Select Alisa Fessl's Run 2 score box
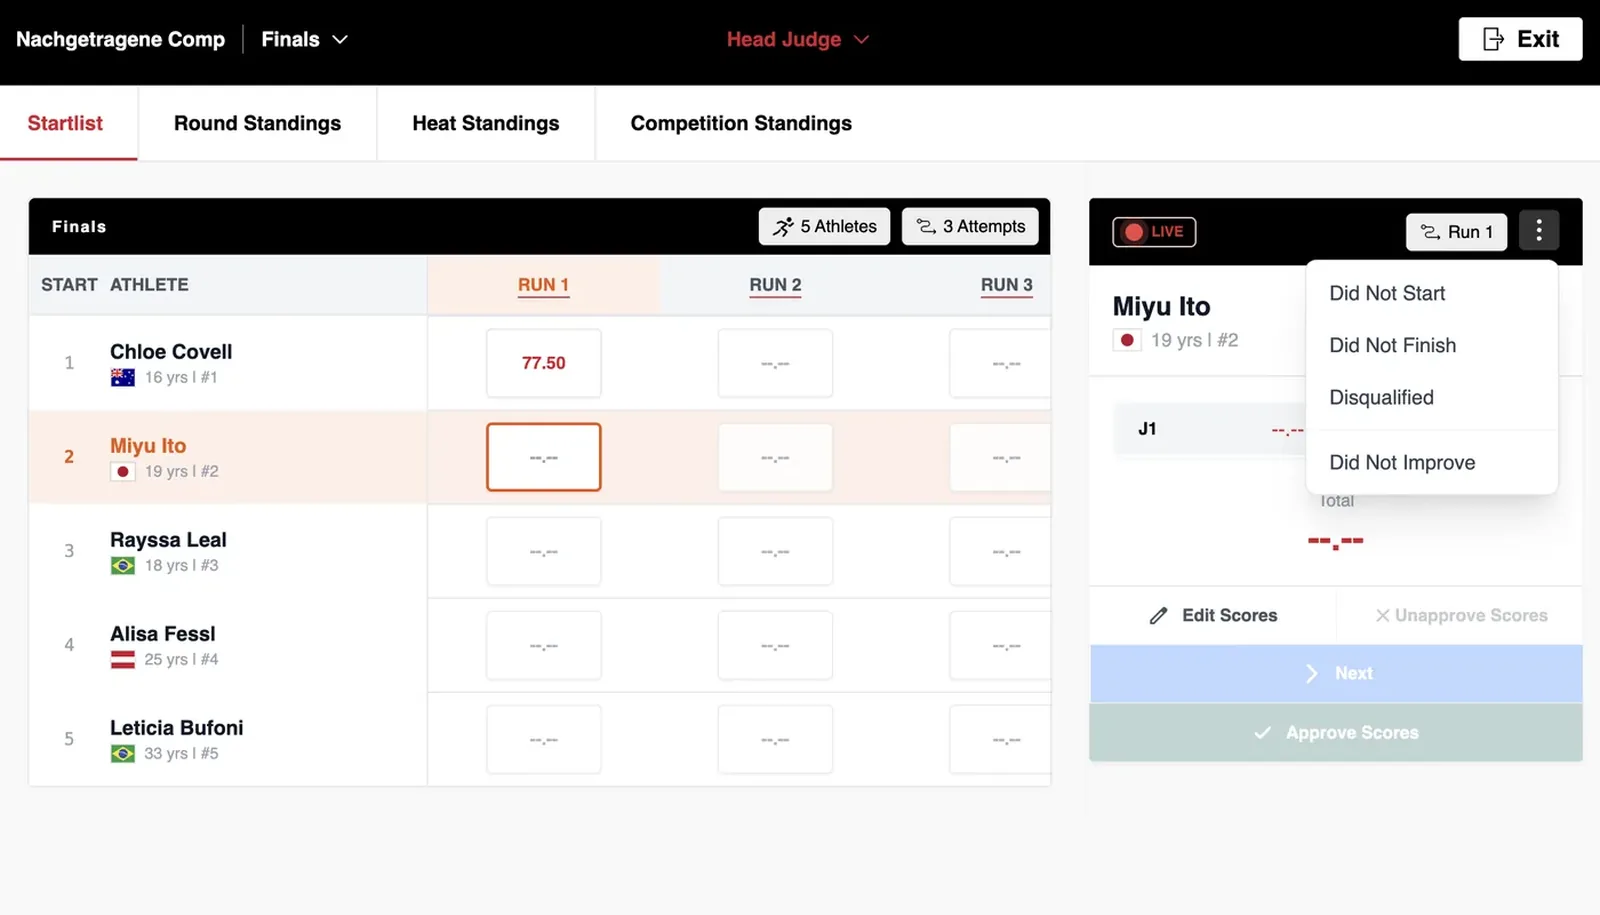 coord(775,645)
